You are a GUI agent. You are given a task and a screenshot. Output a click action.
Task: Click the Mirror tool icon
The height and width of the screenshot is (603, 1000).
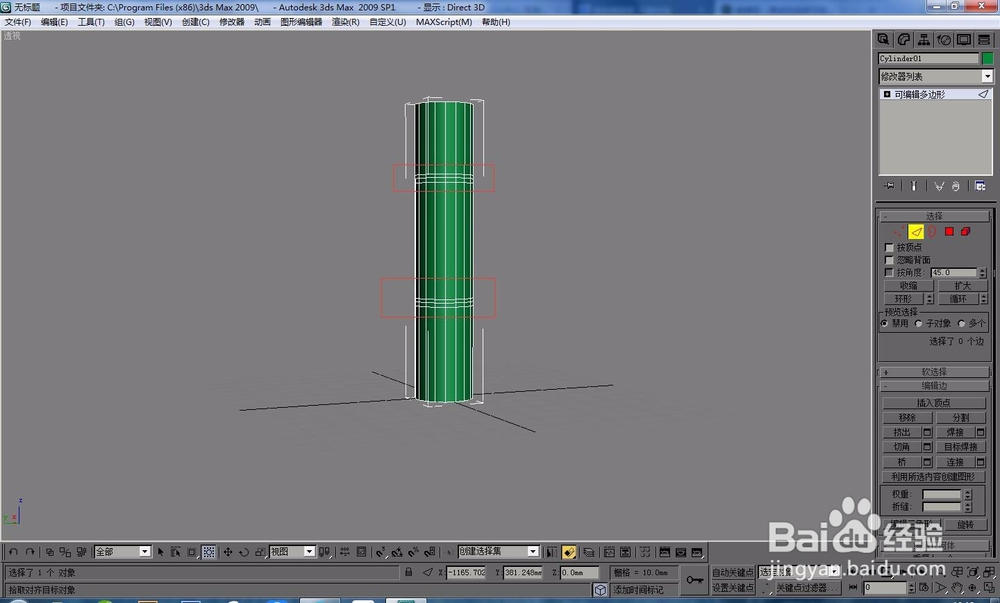552,552
